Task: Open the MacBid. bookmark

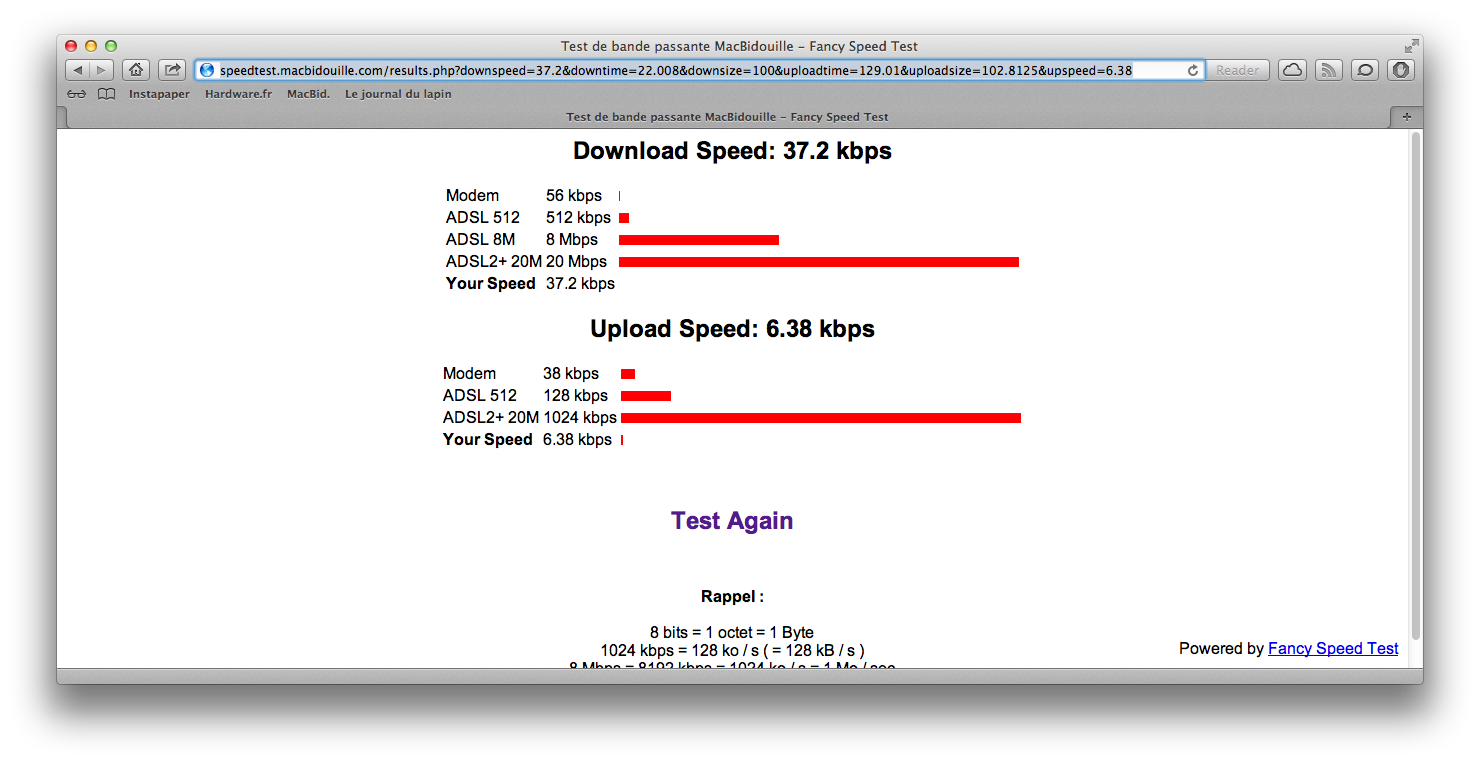Action: (x=308, y=94)
